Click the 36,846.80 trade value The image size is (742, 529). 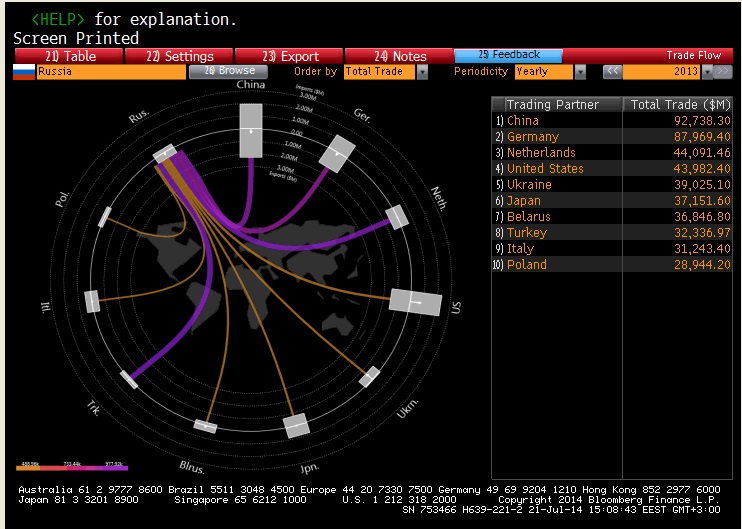pyautogui.click(x=702, y=217)
